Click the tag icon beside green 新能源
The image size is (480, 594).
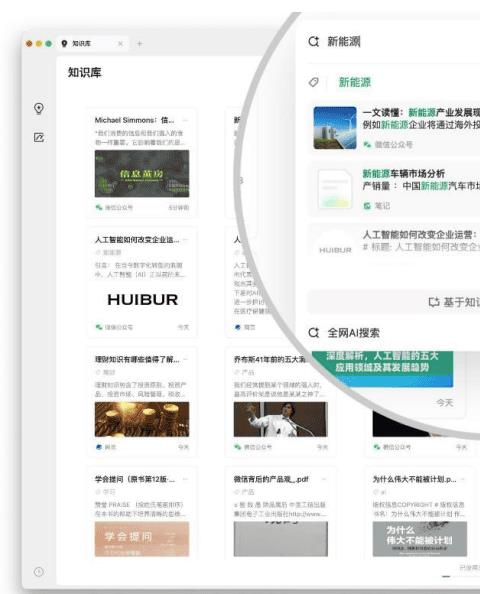coord(314,82)
